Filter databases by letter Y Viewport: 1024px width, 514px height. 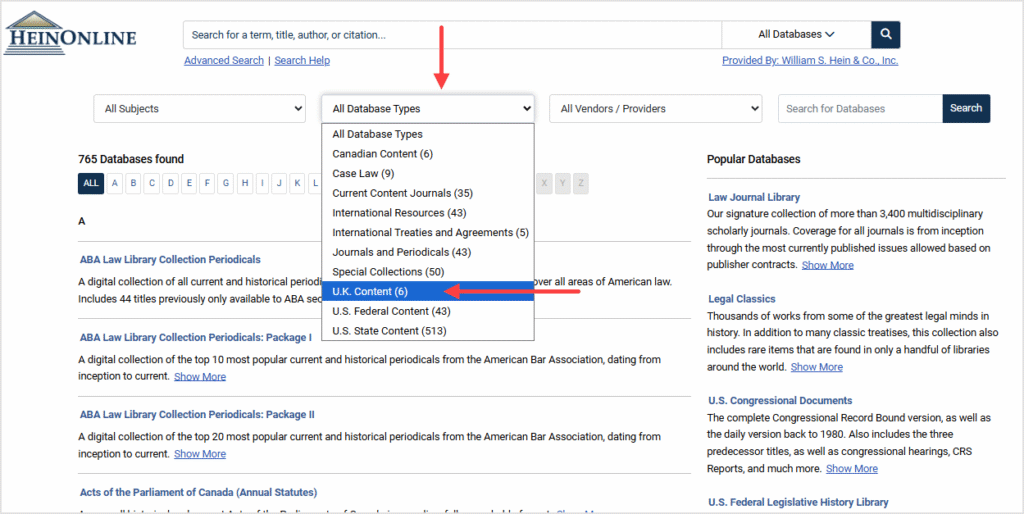[x=562, y=184]
